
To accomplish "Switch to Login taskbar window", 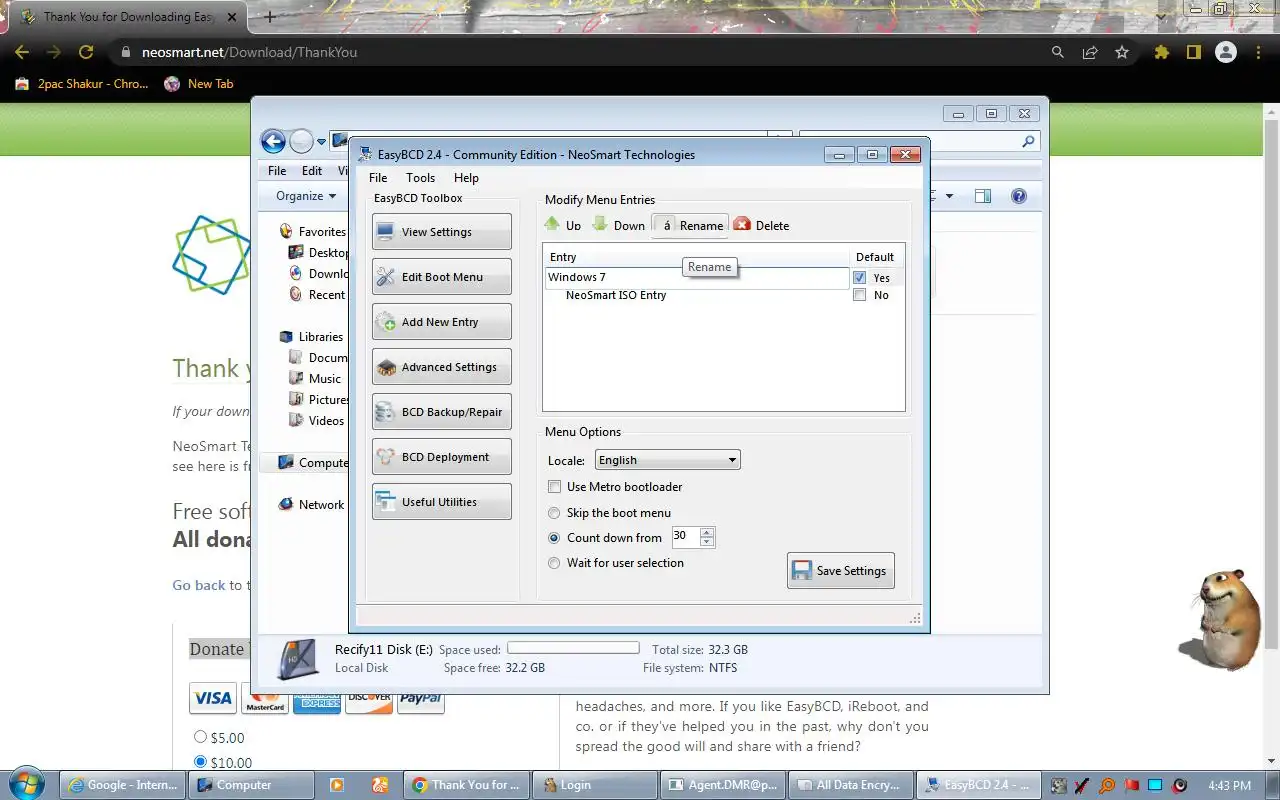I will point(593,785).
